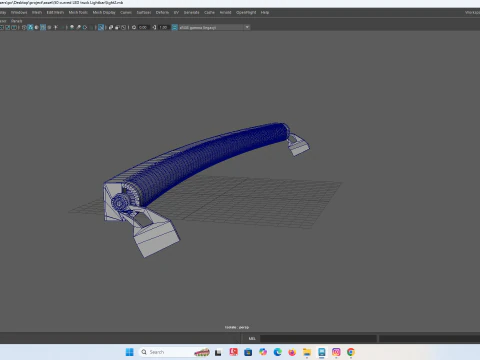Open Firefox from the taskbar
The width and height of the screenshot is (480, 360).
292,352
